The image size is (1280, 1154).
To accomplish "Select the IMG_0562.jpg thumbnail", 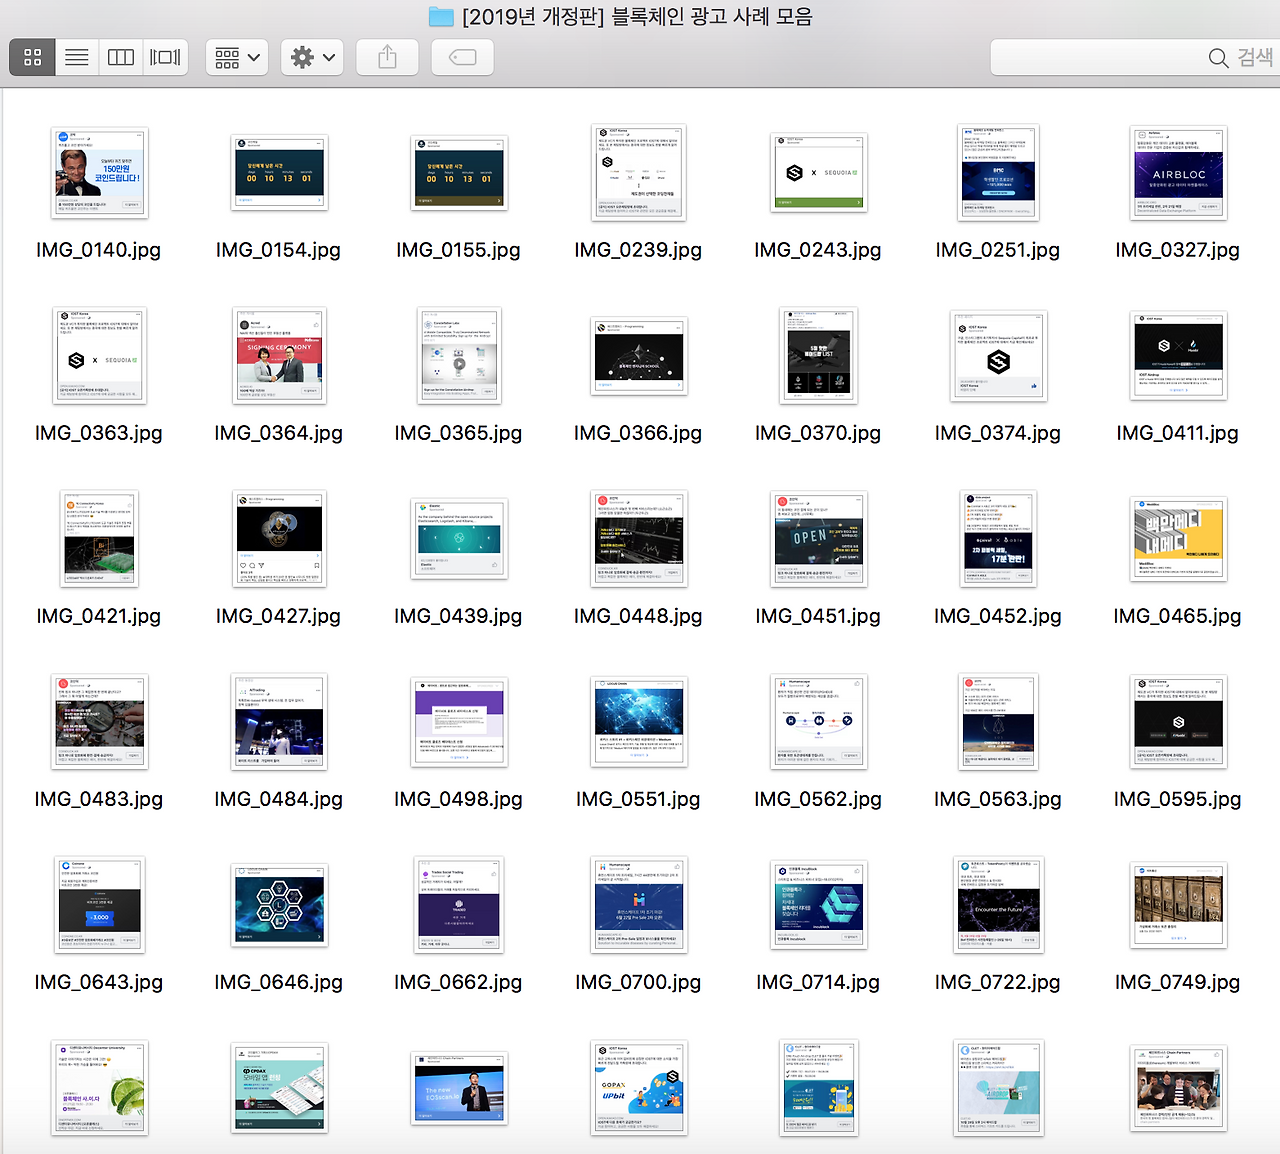I will pos(819,721).
